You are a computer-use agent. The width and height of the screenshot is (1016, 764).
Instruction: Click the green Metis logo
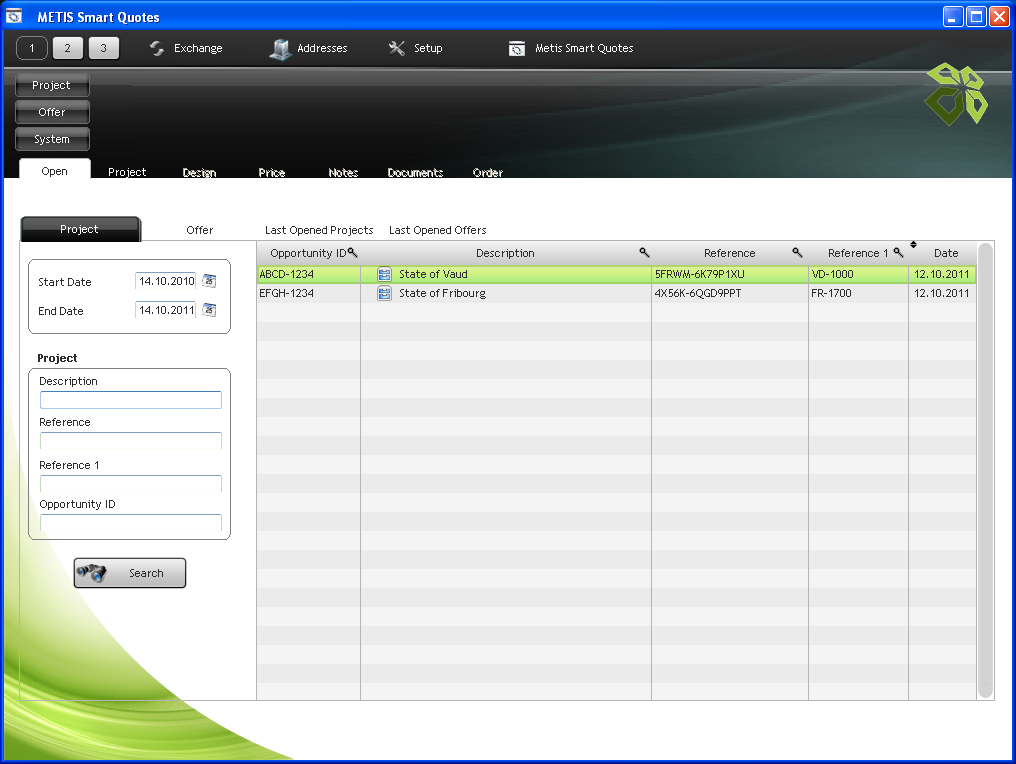click(956, 94)
